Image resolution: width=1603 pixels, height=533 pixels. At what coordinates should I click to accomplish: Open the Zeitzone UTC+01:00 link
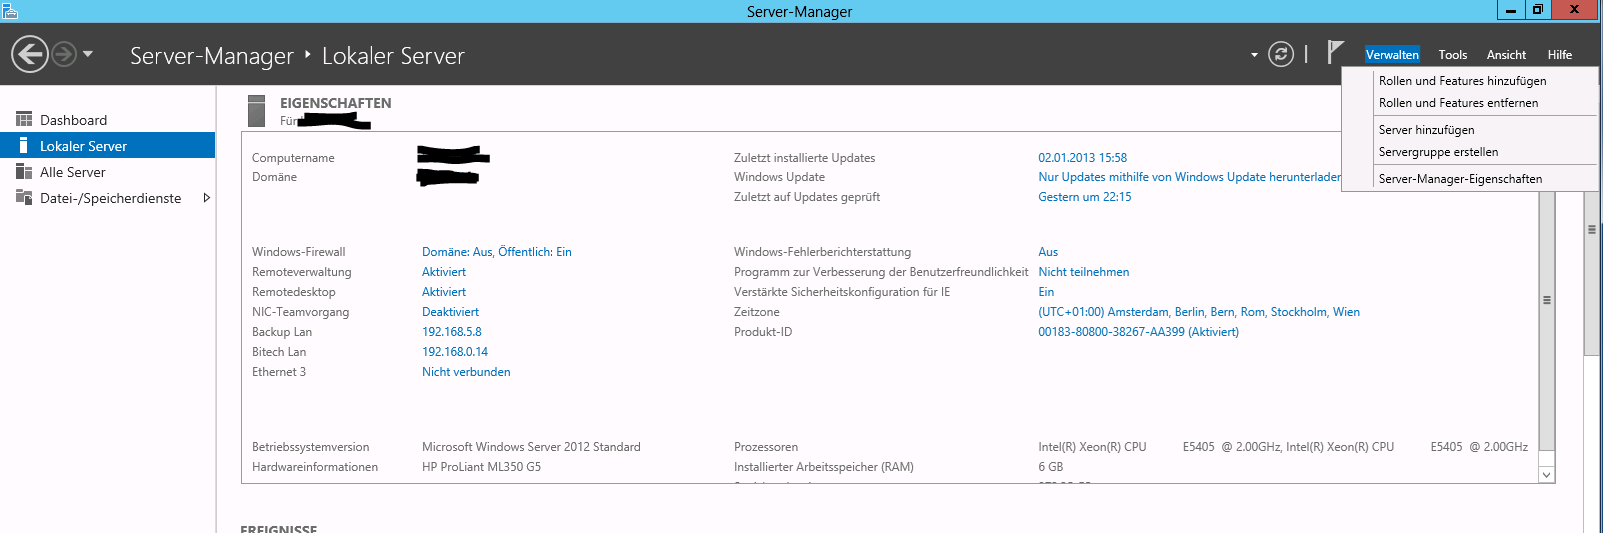click(x=1199, y=312)
